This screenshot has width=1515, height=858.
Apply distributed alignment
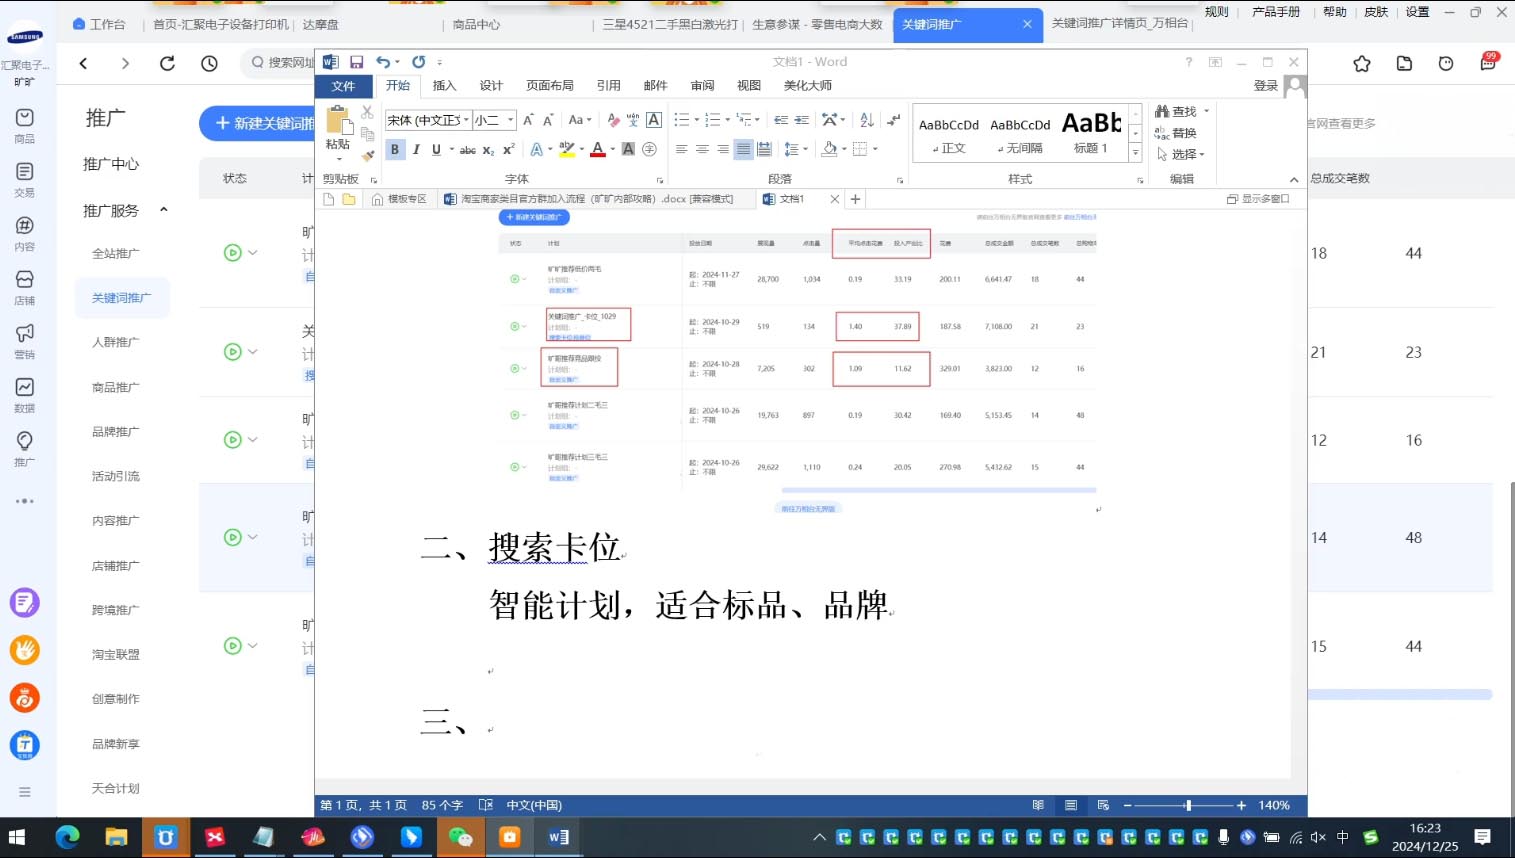point(764,150)
